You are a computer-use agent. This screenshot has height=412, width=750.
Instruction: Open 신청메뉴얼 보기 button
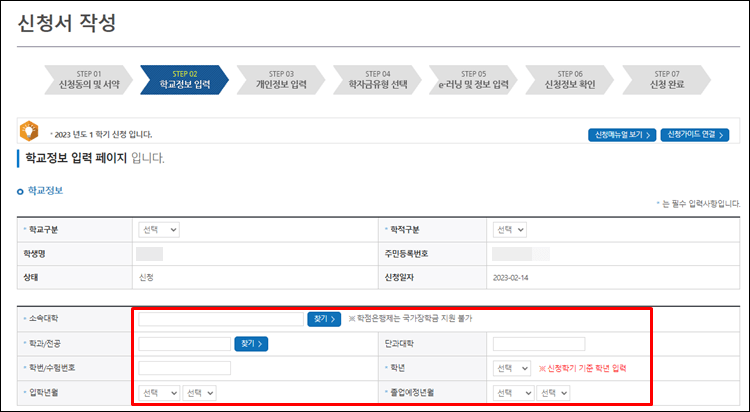coord(622,135)
